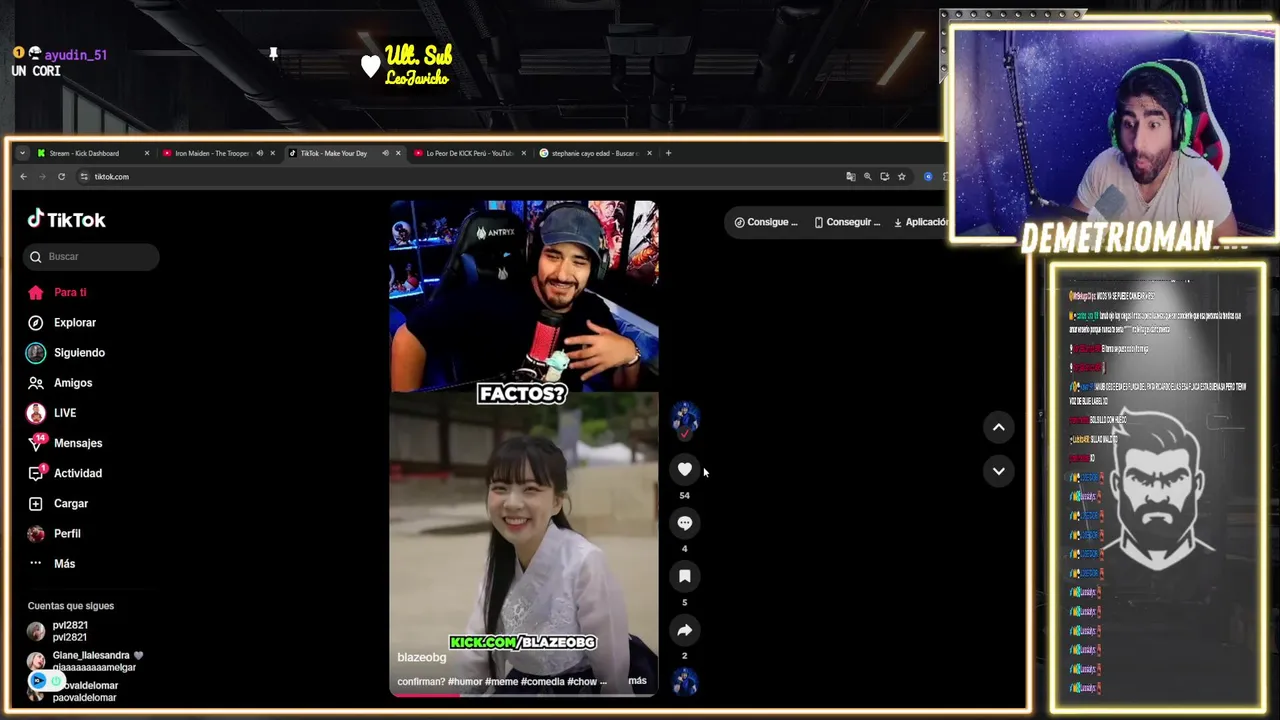Screen dimensions: 1280x720
Task: Click Cargar to upload a video
Action: [58, 503]
